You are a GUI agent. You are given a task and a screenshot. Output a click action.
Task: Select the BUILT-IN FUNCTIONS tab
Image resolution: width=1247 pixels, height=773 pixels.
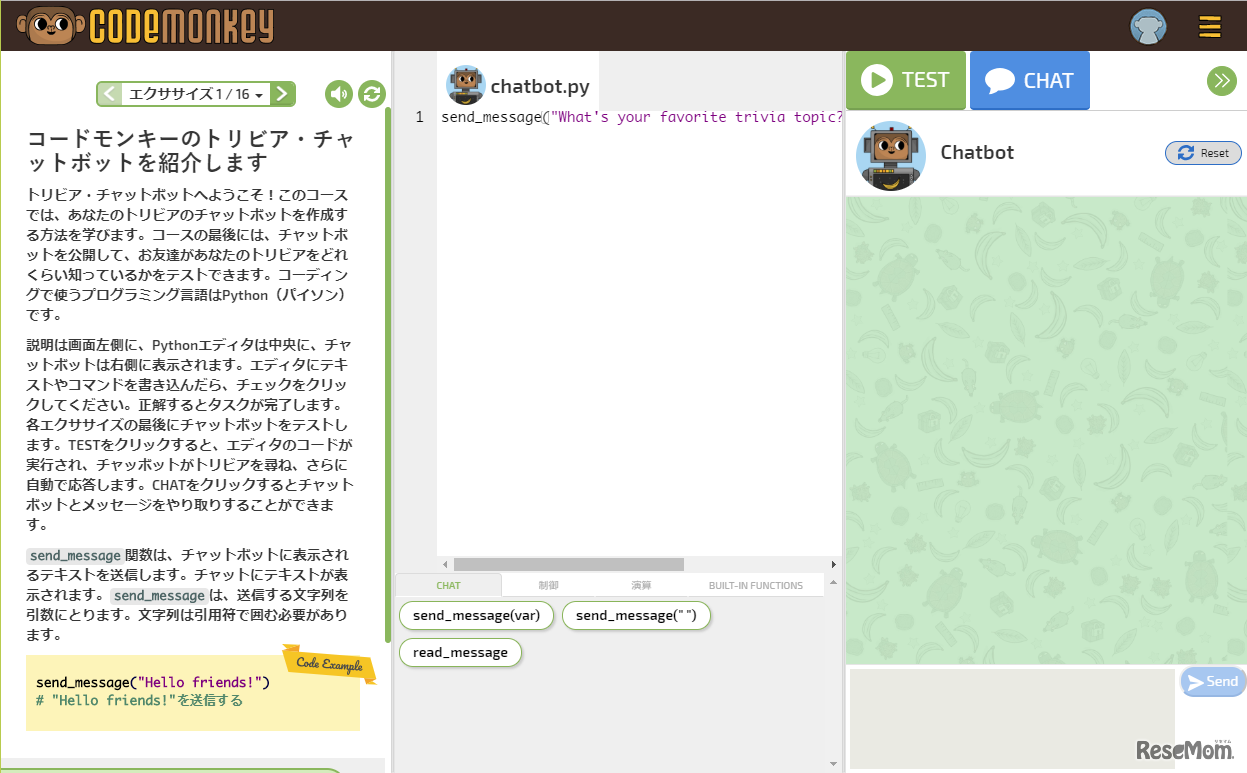pyautogui.click(x=756, y=585)
